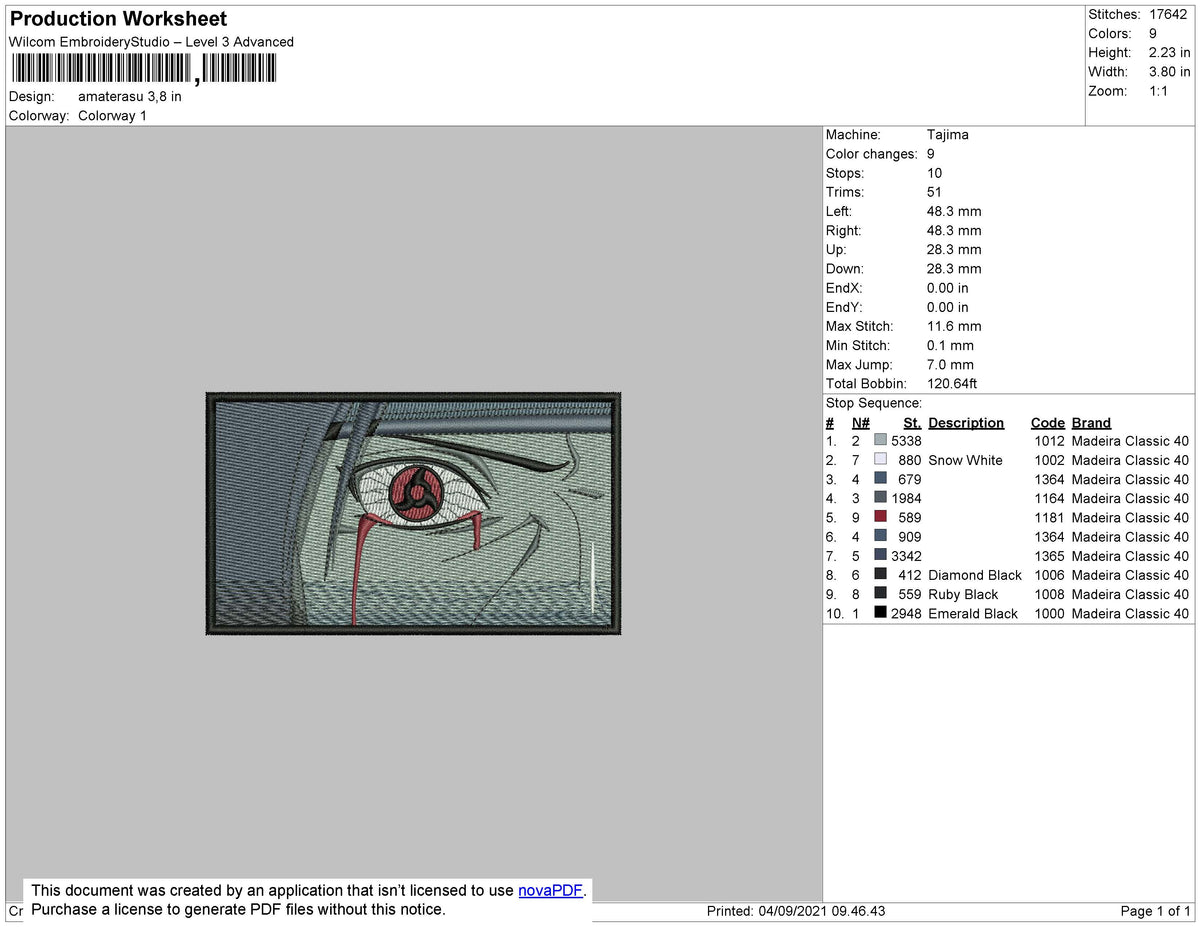Image resolution: width=1200 pixels, height=927 pixels.
Task: Click the printed timestamp "04/09/2021 09.46.43"
Action: pyautogui.click(x=822, y=911)
